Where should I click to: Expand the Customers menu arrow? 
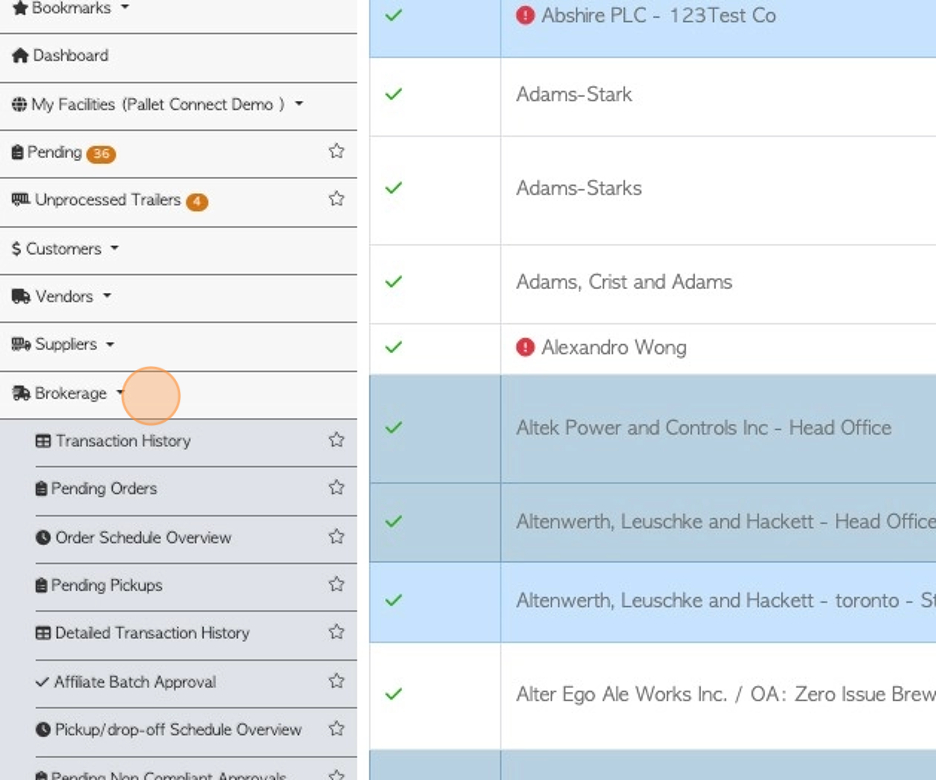pyautogui.click(x=115, y=247)
